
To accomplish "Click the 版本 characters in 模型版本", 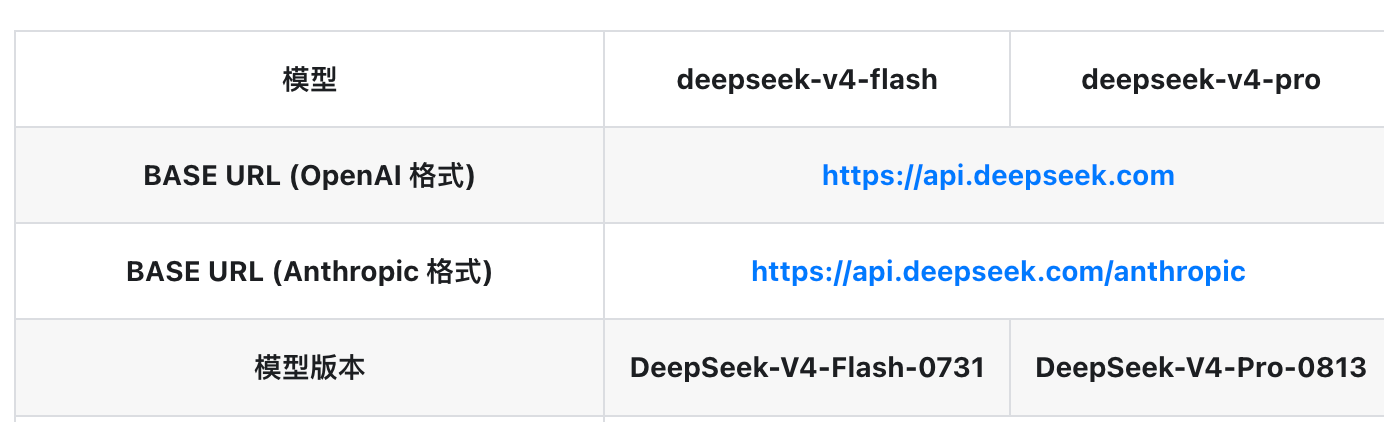I will [337, 367].
